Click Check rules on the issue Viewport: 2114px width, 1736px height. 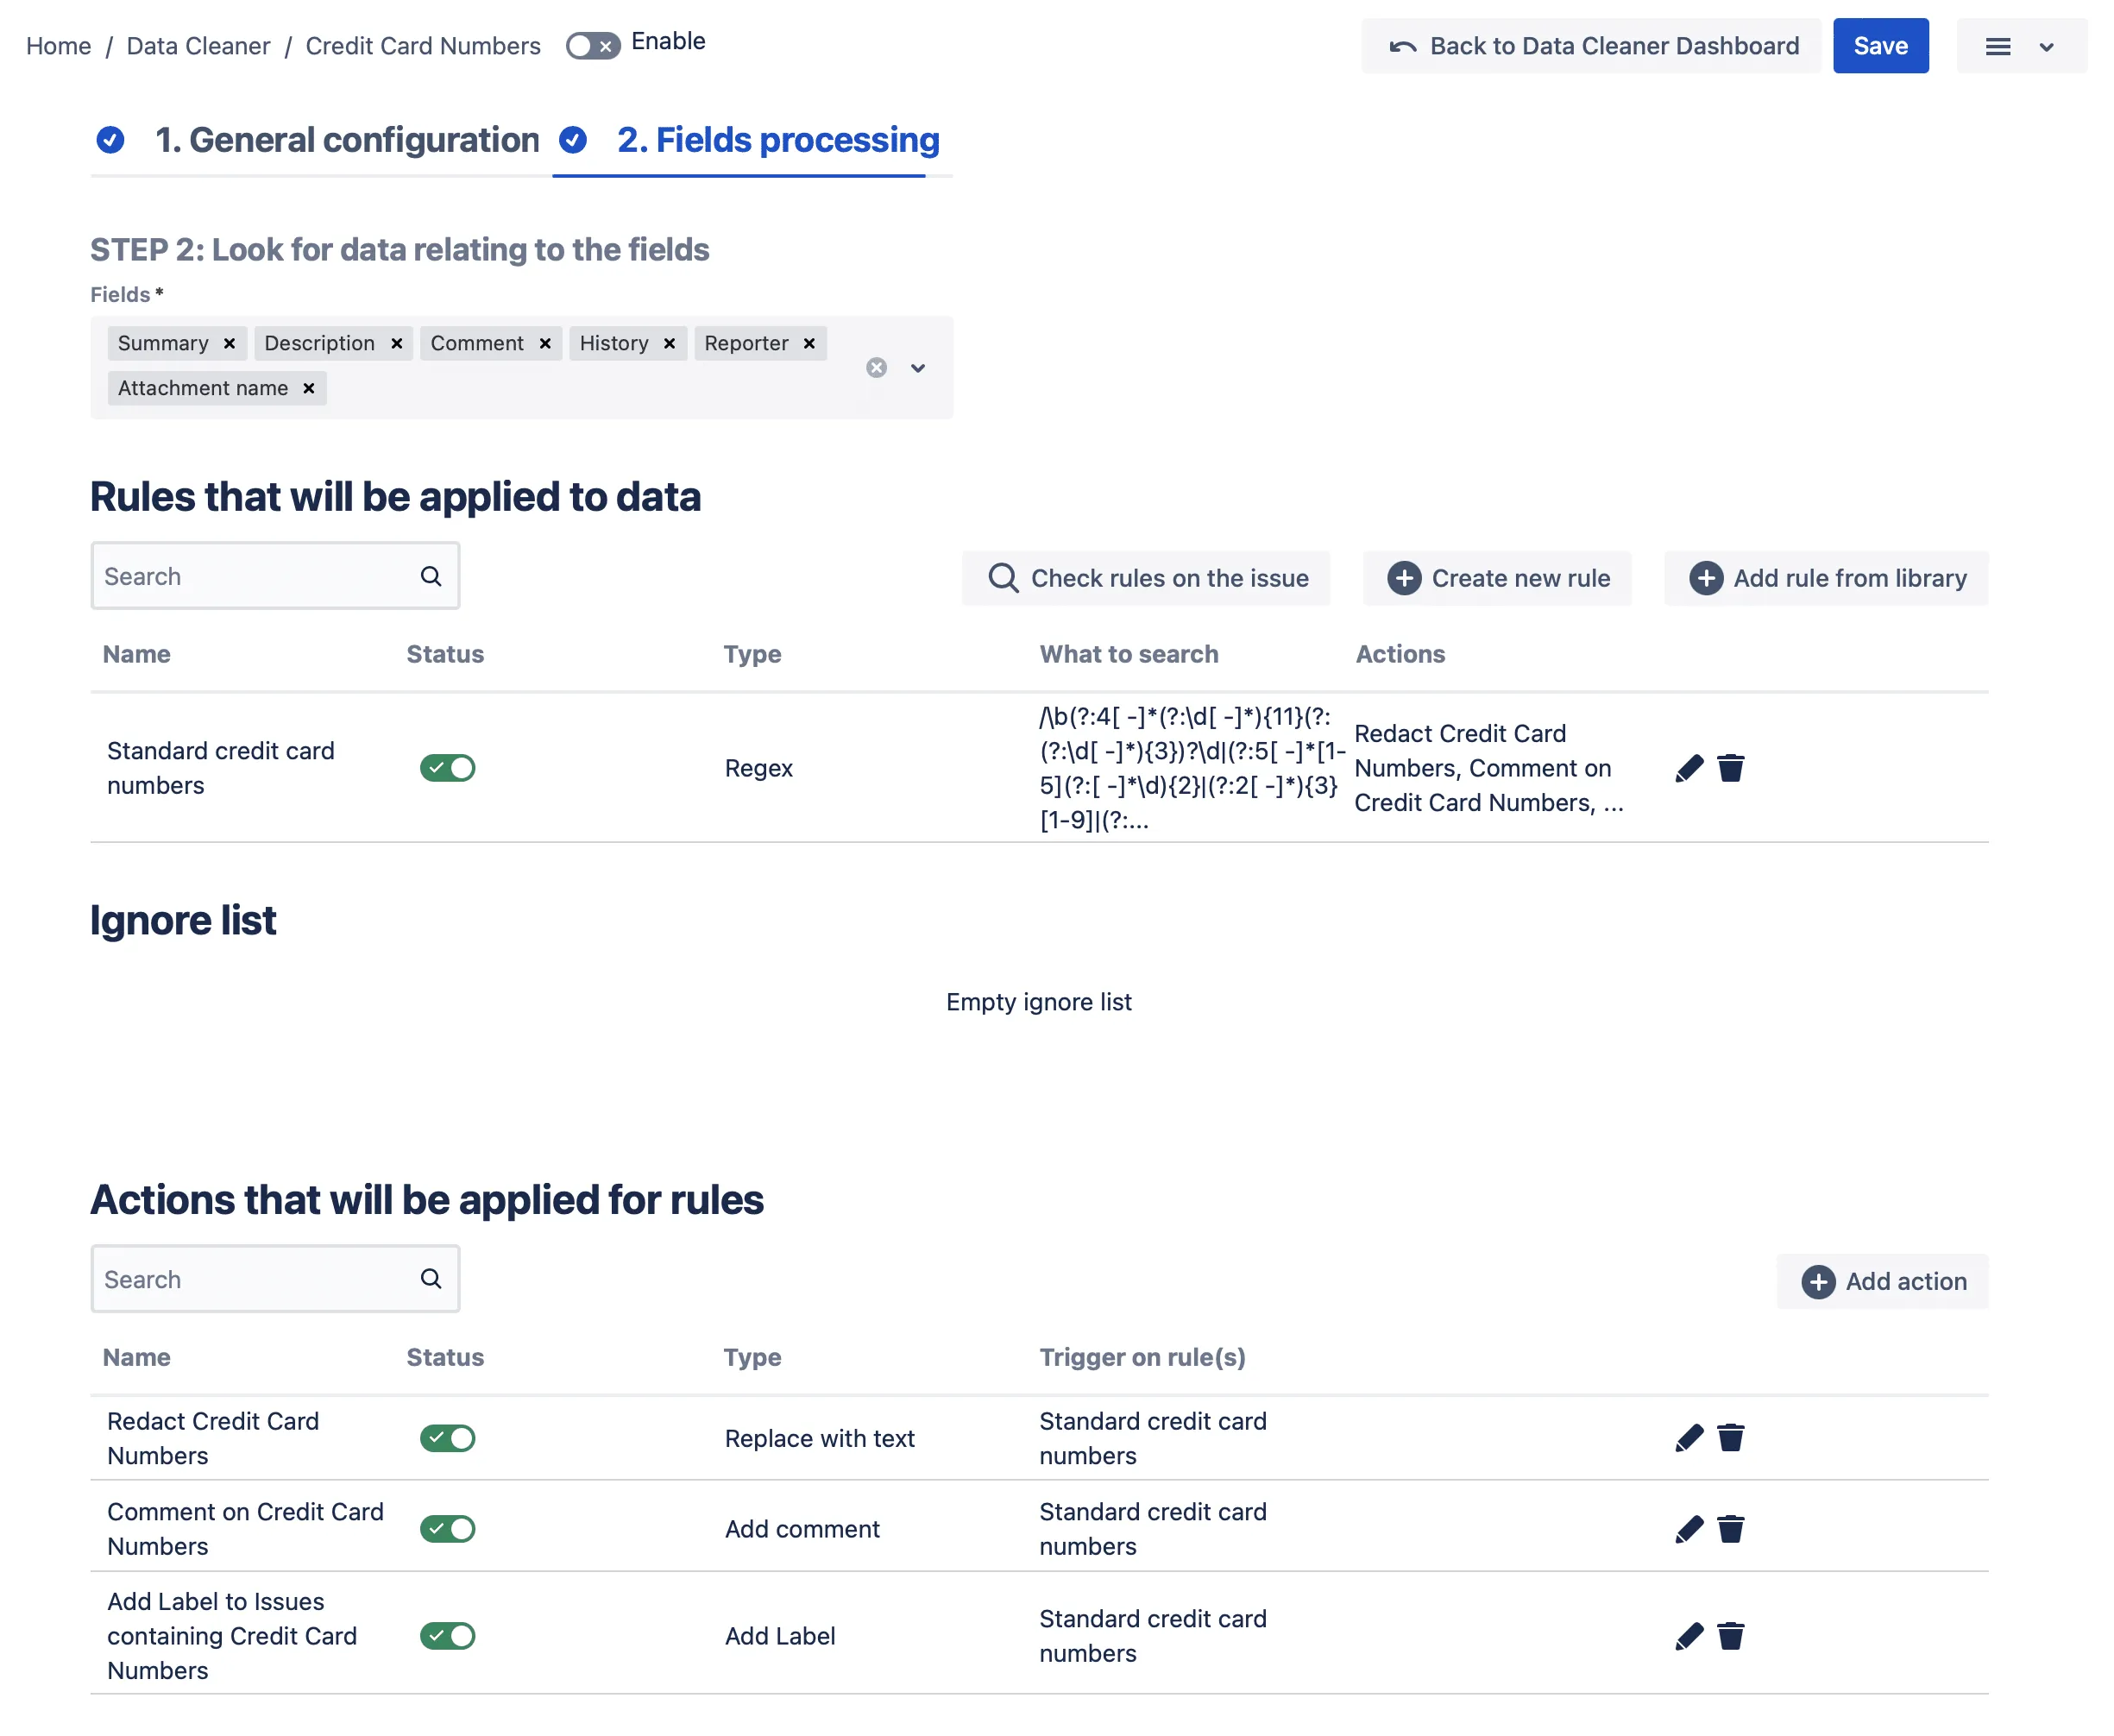click(x=1146, y=578)
